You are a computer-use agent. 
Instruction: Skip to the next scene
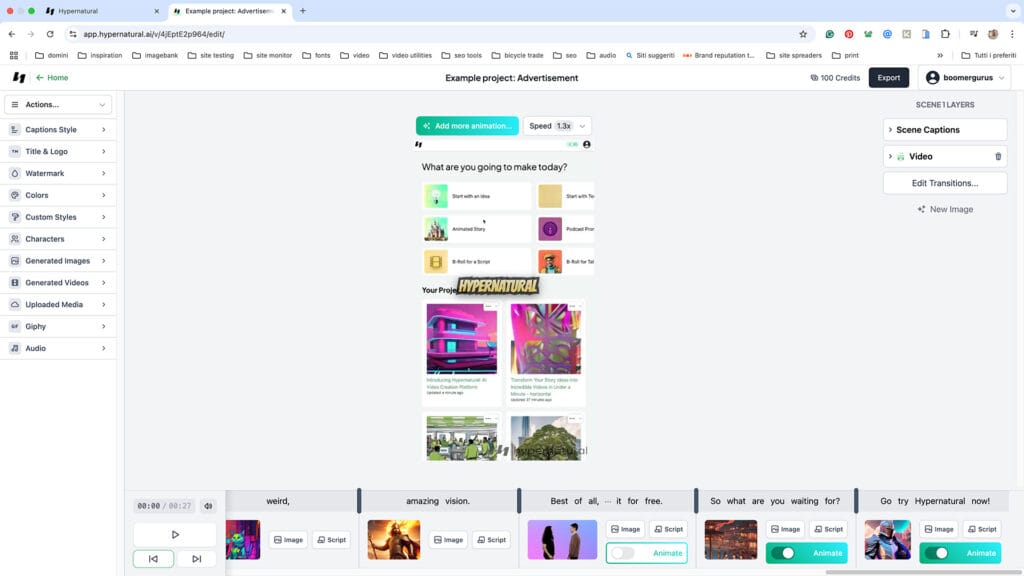pos(196,559)
